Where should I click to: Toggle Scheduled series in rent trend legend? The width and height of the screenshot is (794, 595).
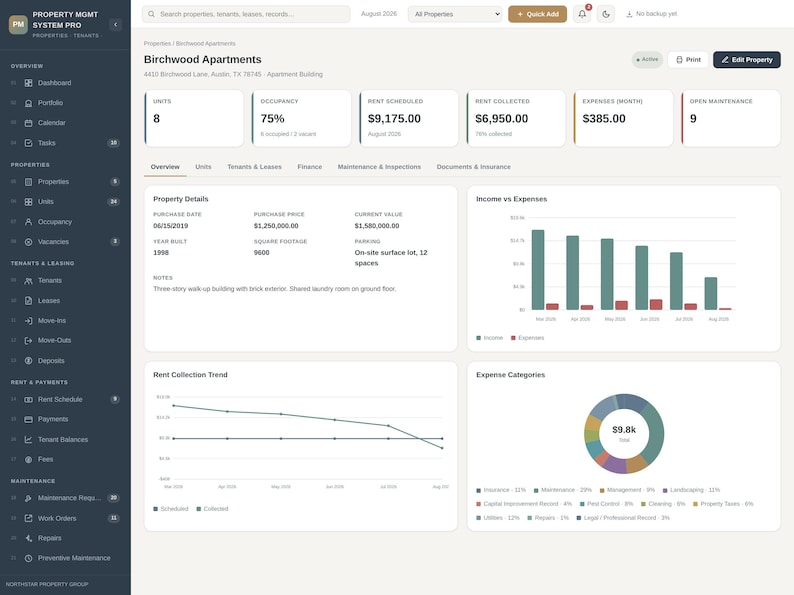pos(171,508)
